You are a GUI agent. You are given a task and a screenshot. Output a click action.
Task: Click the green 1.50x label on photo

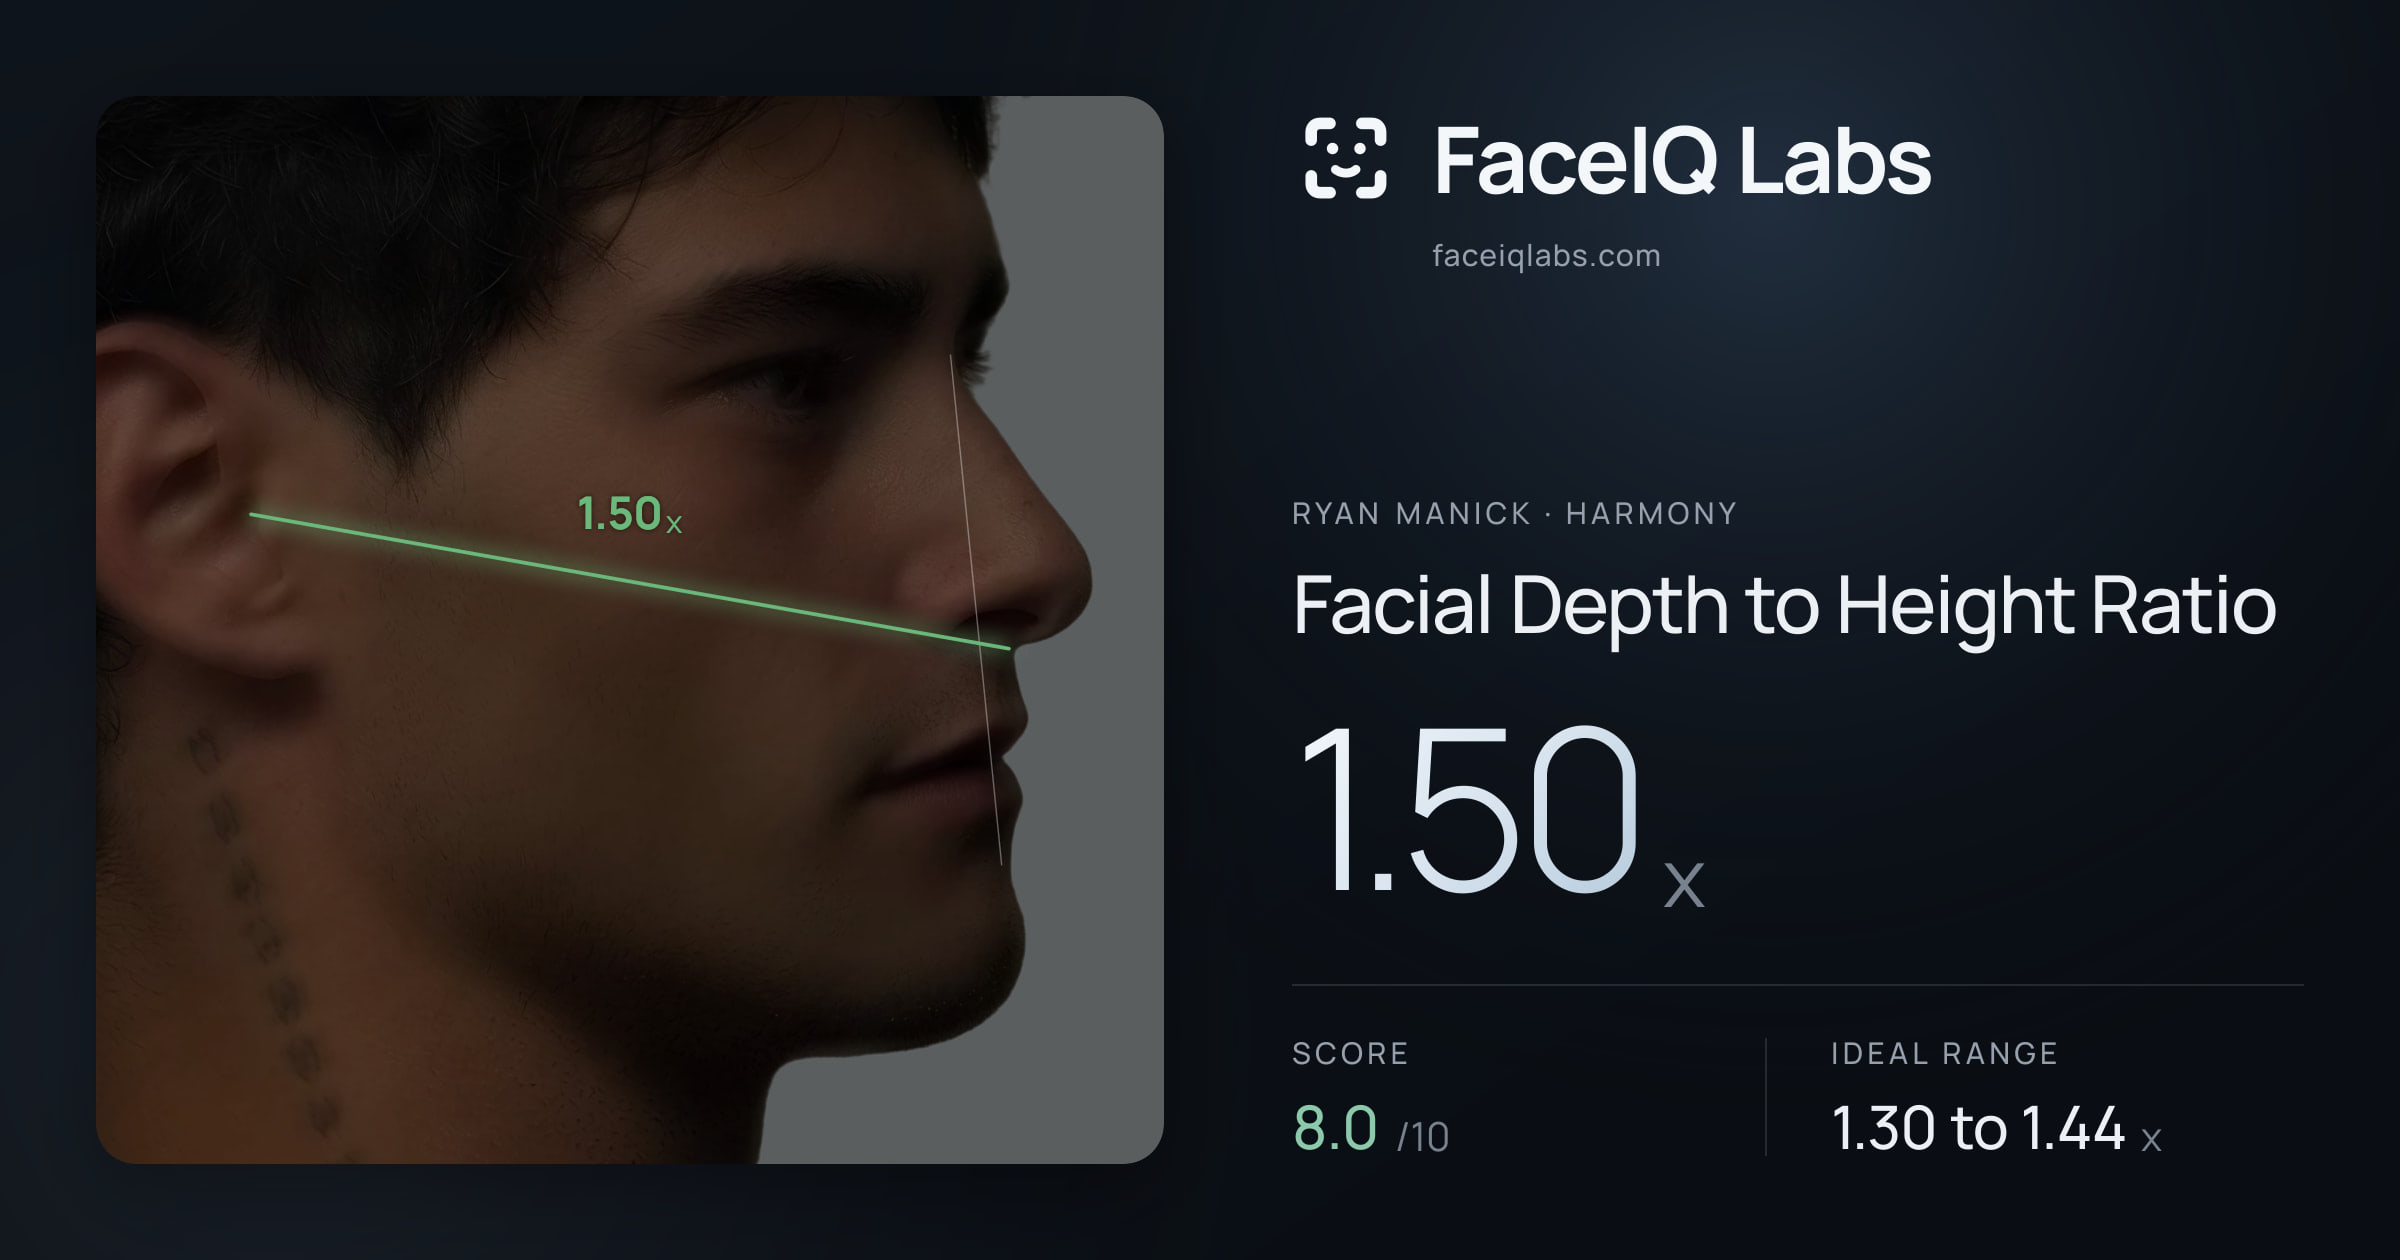point(630,514)
